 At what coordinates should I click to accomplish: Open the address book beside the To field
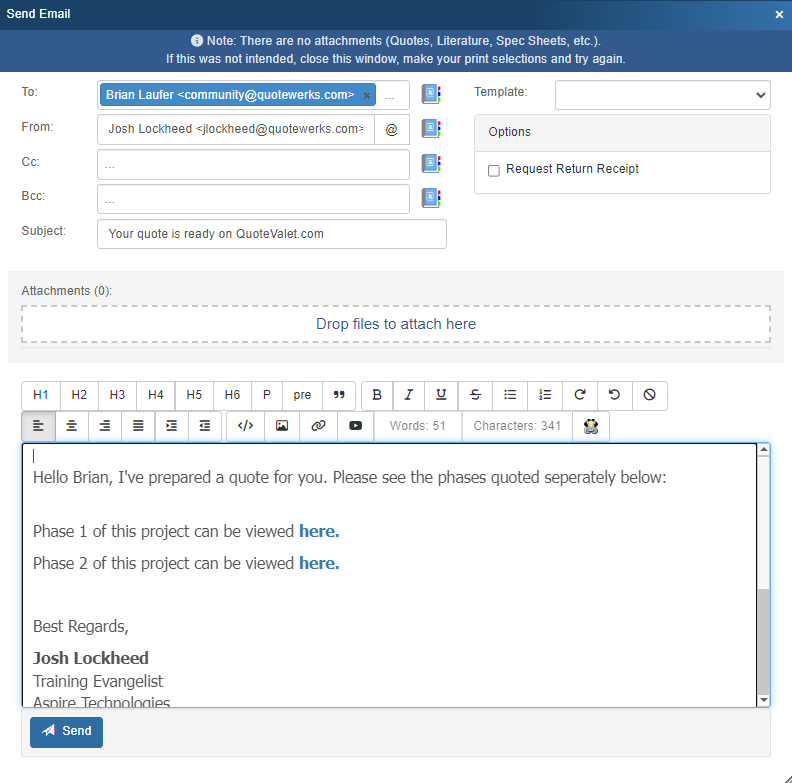[x=431, y=95]
